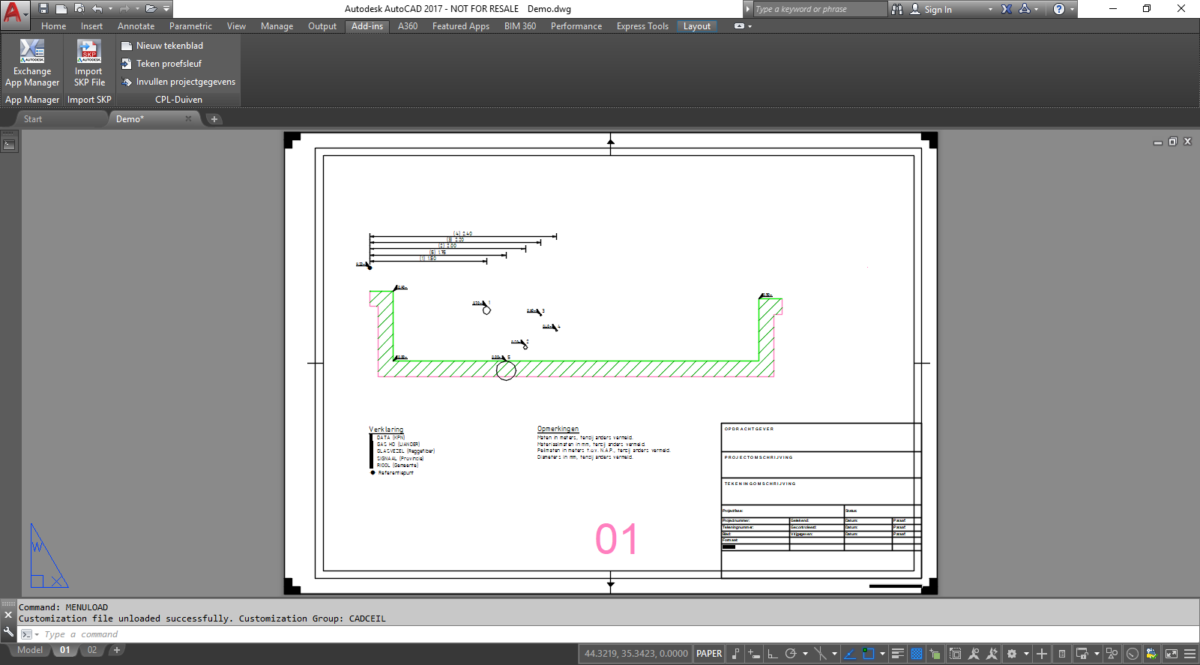1200x665 pixels.
Task: Open the Customization menu in status bar
Action: tap(1190, 653)
